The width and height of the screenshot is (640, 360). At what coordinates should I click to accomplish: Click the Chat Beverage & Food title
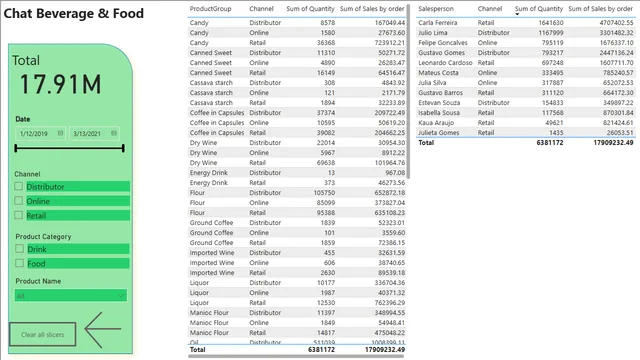74,13
